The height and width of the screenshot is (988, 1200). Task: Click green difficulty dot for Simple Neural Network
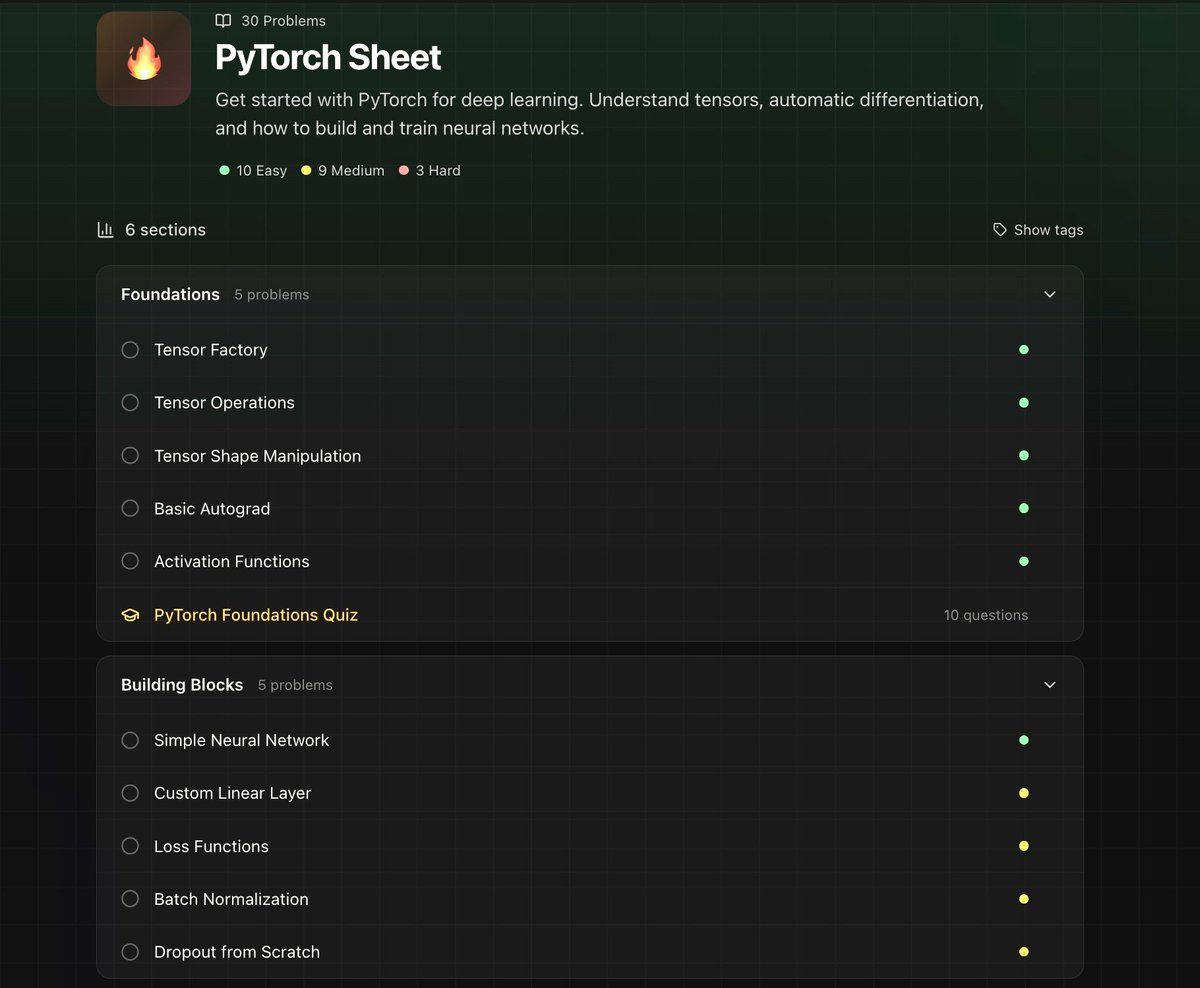[x=1023, y=741]
